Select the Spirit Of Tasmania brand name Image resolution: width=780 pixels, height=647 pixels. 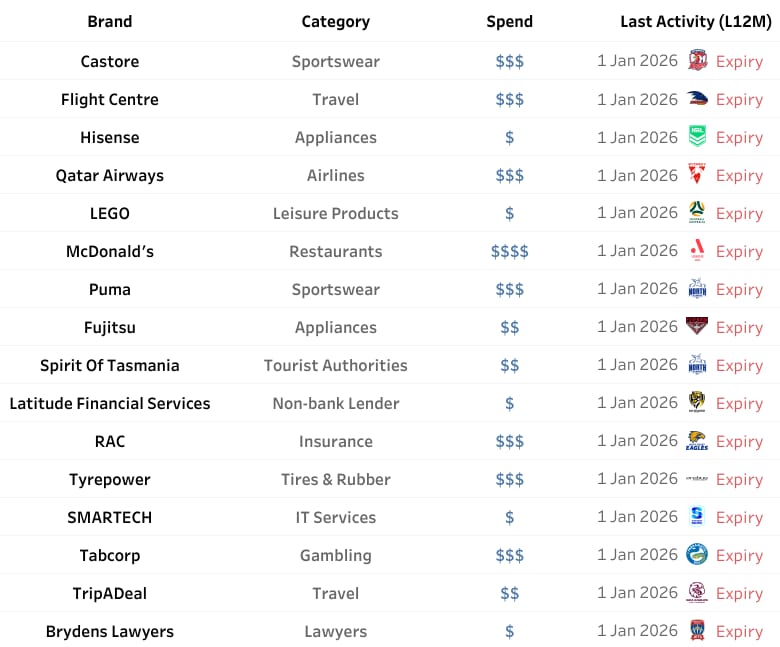(x=110, y=366)
